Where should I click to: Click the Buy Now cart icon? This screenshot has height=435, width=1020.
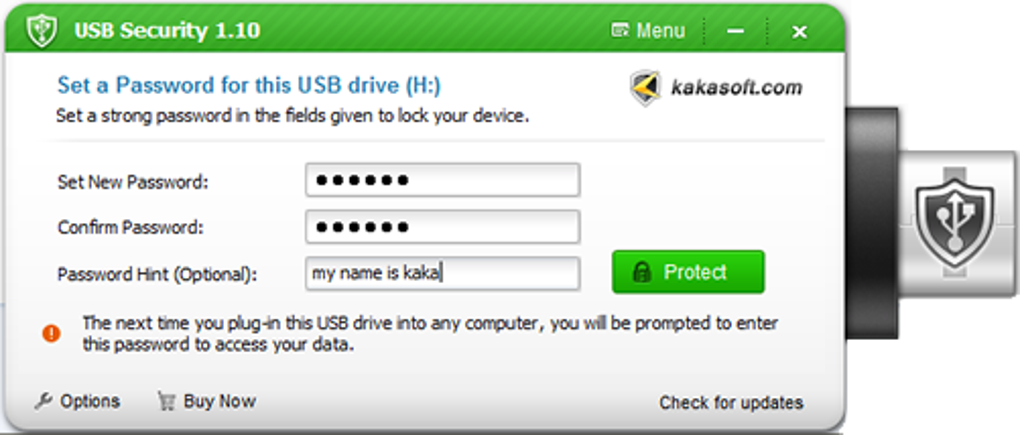point(166,401)
